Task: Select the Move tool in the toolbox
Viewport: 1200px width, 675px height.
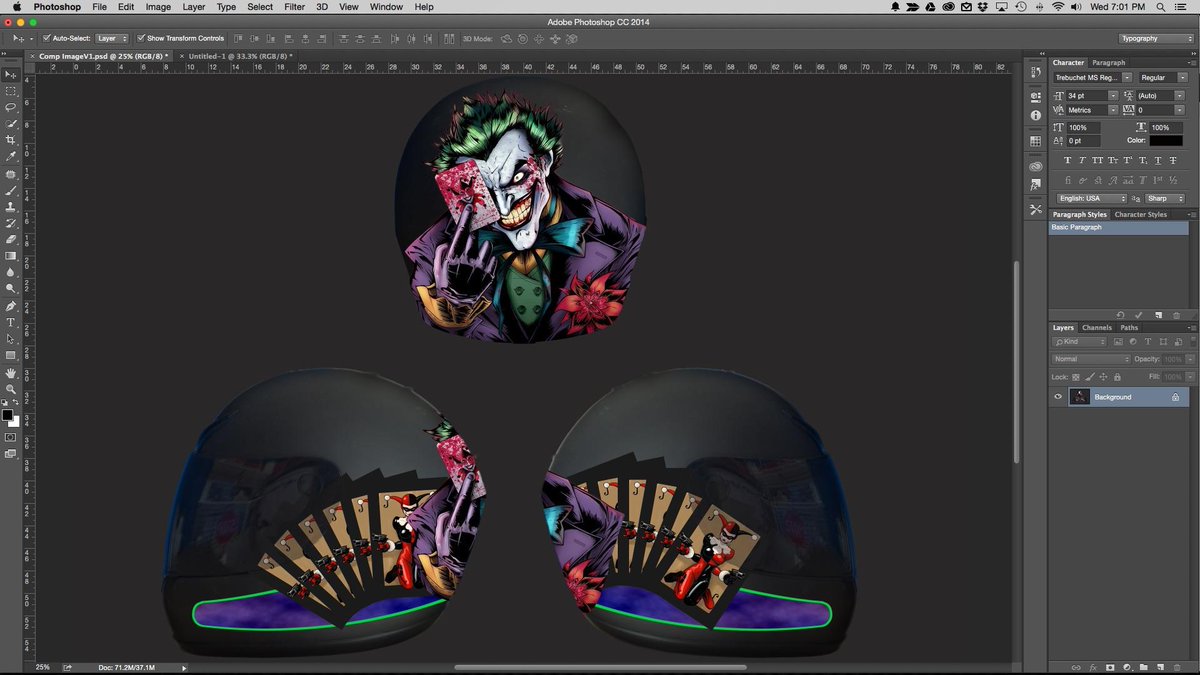Action: click(x=11, y=75)
